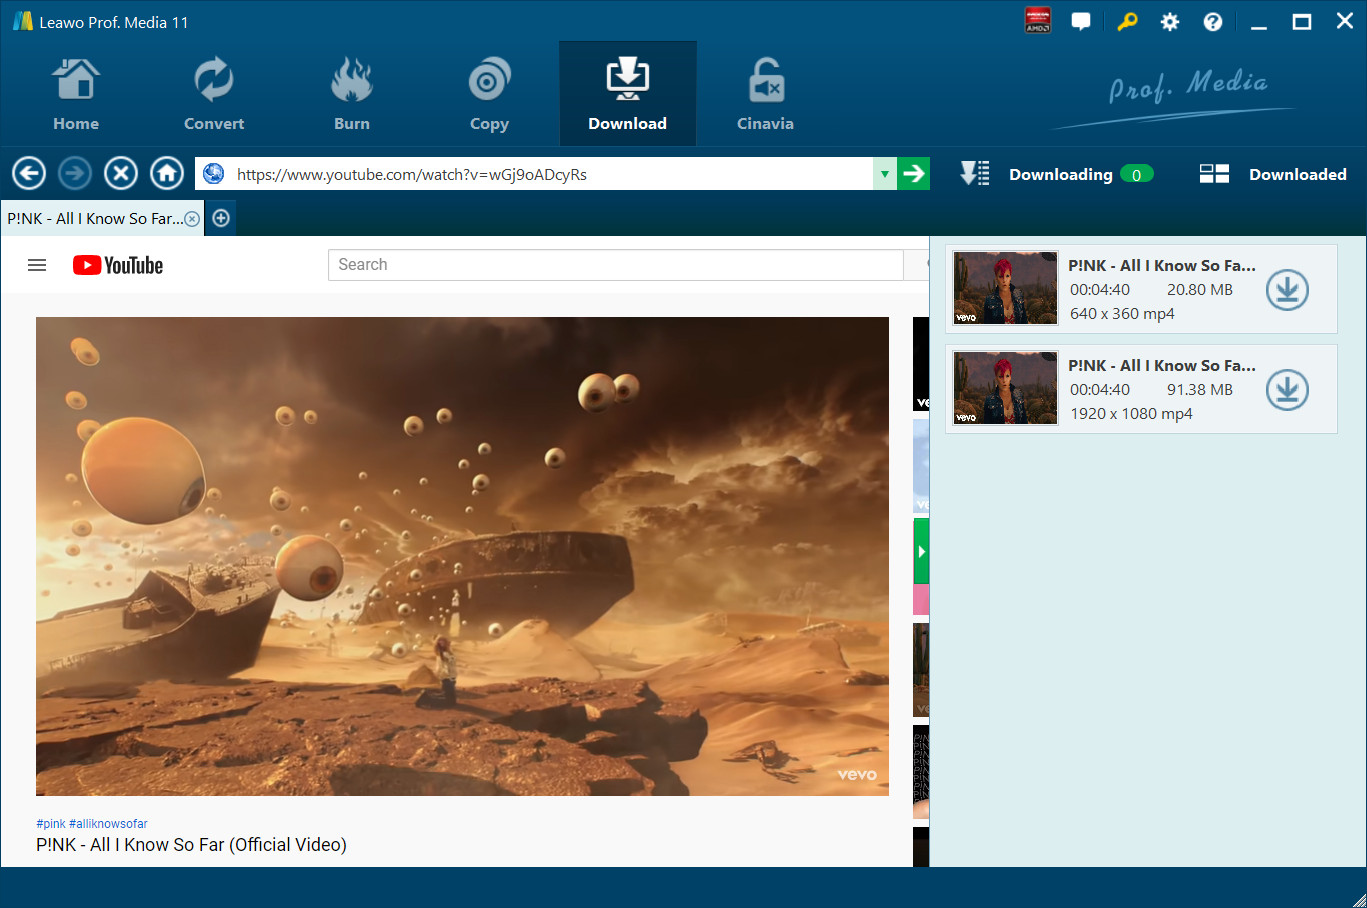Click thumbnail of the 20.80 MB video
Image resolution: width=1367 pixels, height=908 pixels.
coord(1005,288)
